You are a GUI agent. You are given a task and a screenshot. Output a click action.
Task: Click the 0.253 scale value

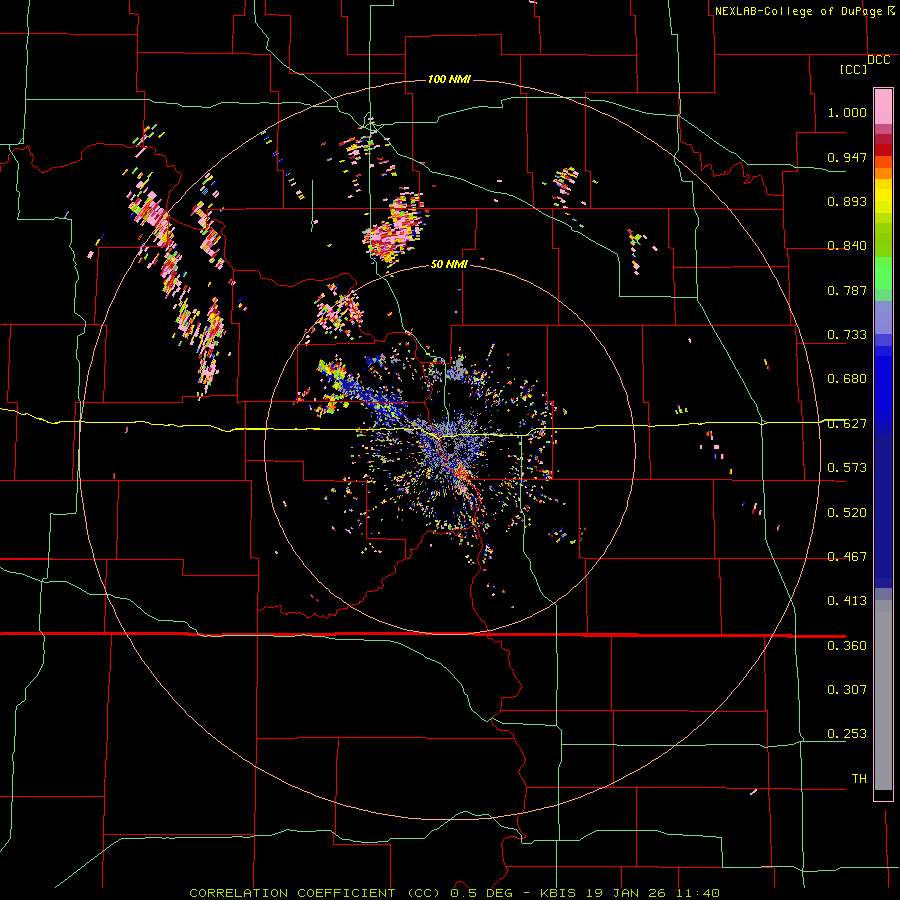click(847, 734)
